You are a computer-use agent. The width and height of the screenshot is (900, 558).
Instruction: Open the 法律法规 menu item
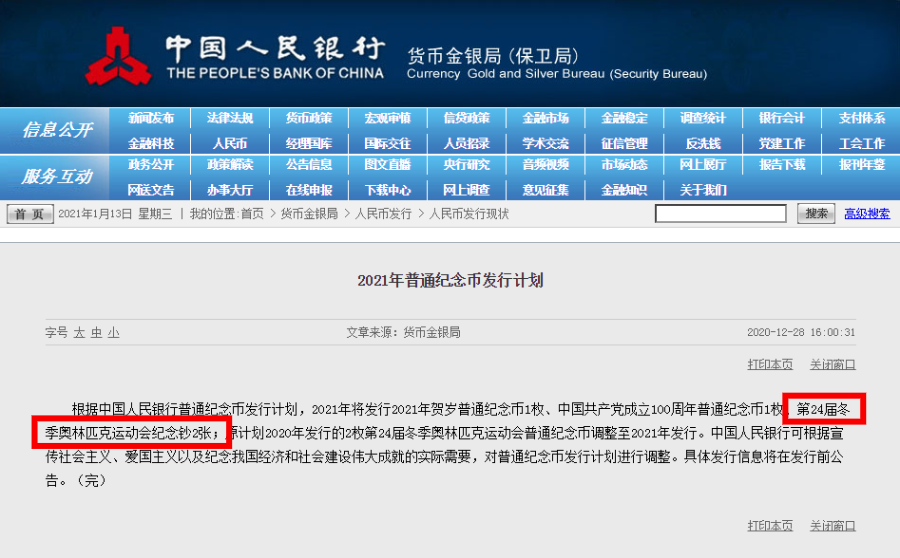tap(230, 118)
